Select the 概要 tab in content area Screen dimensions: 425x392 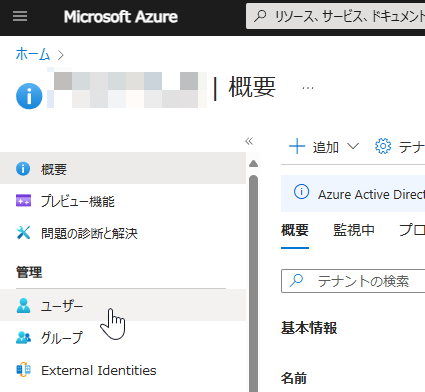tap(295, 230)
